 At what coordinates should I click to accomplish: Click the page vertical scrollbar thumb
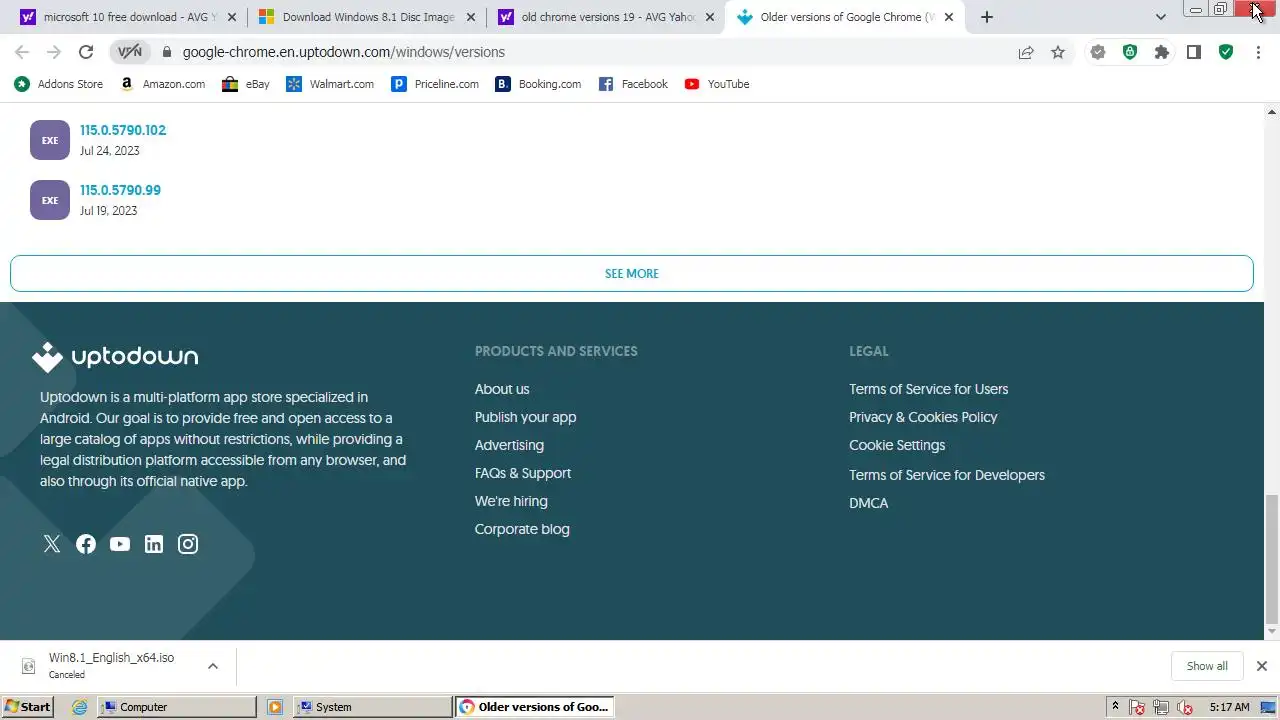point(1272,557)
